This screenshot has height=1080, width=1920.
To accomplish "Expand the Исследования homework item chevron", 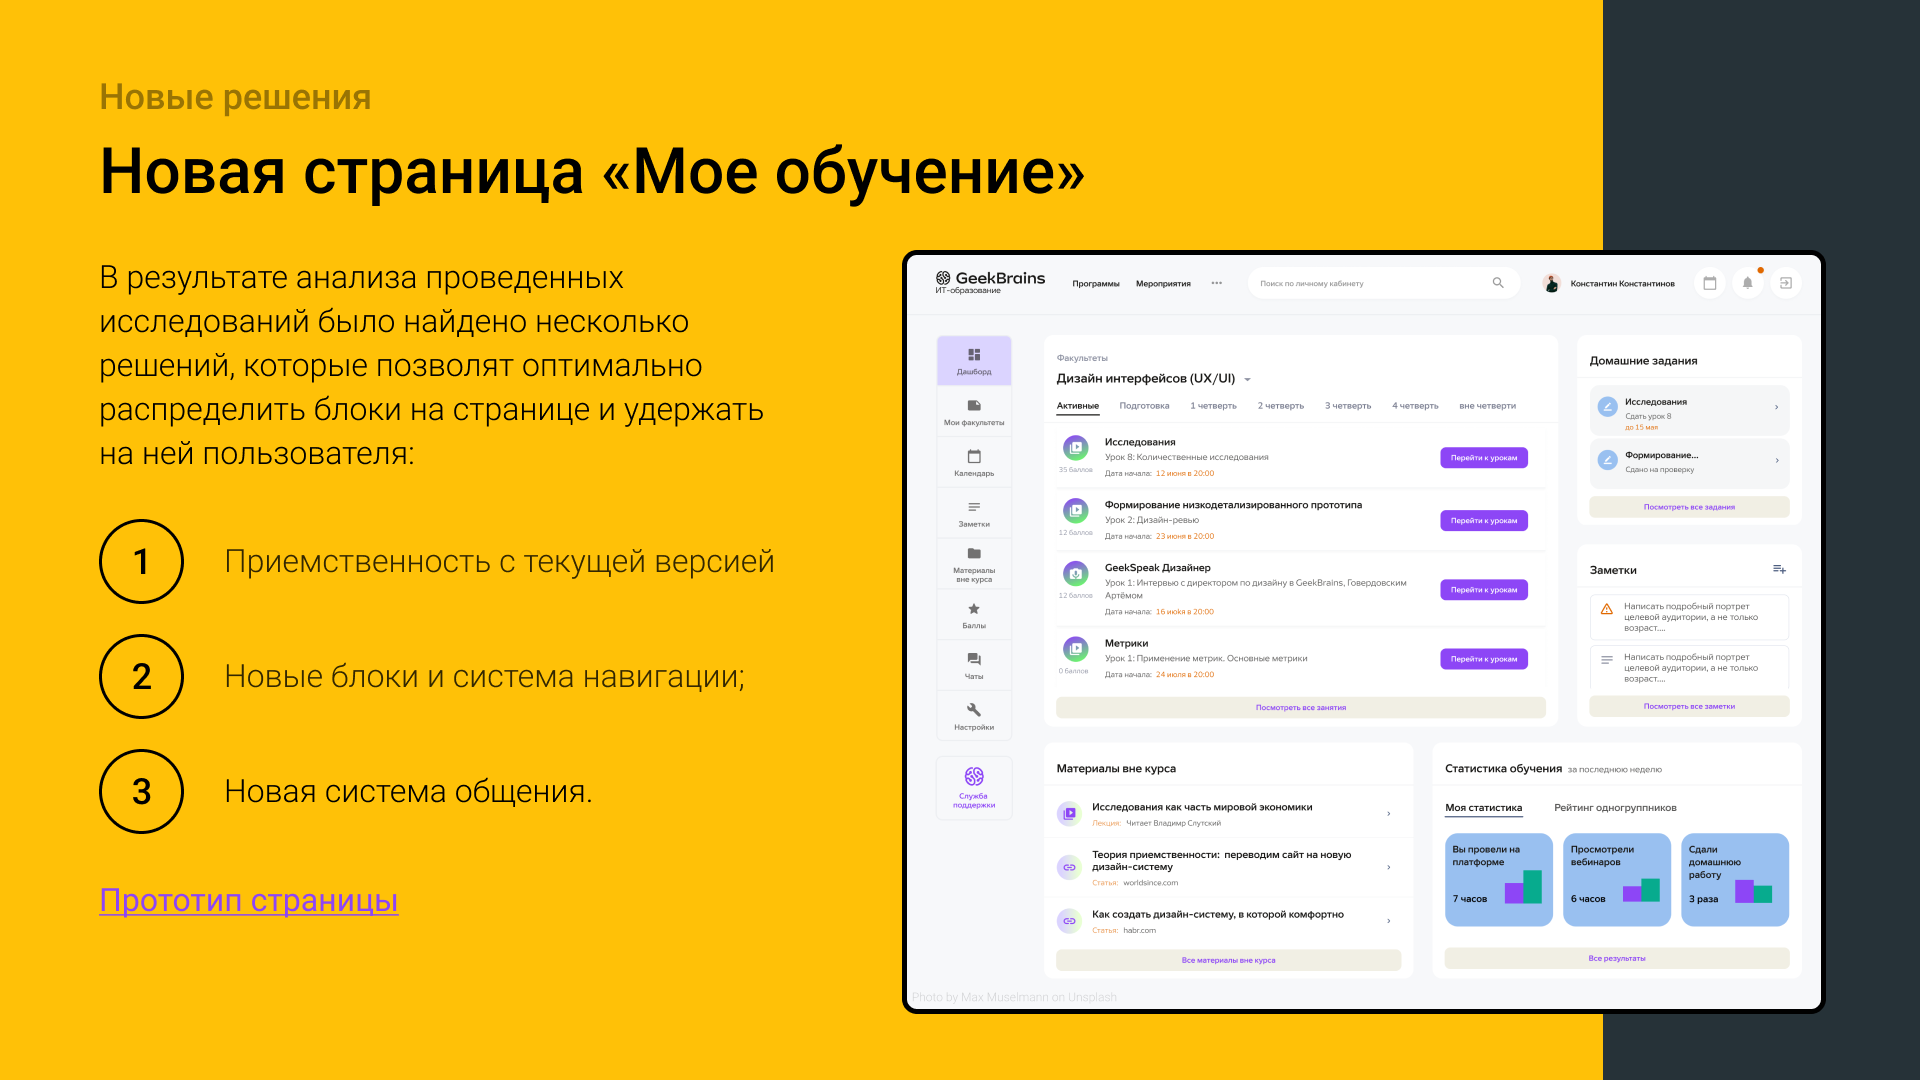I will click(1777, 407).
